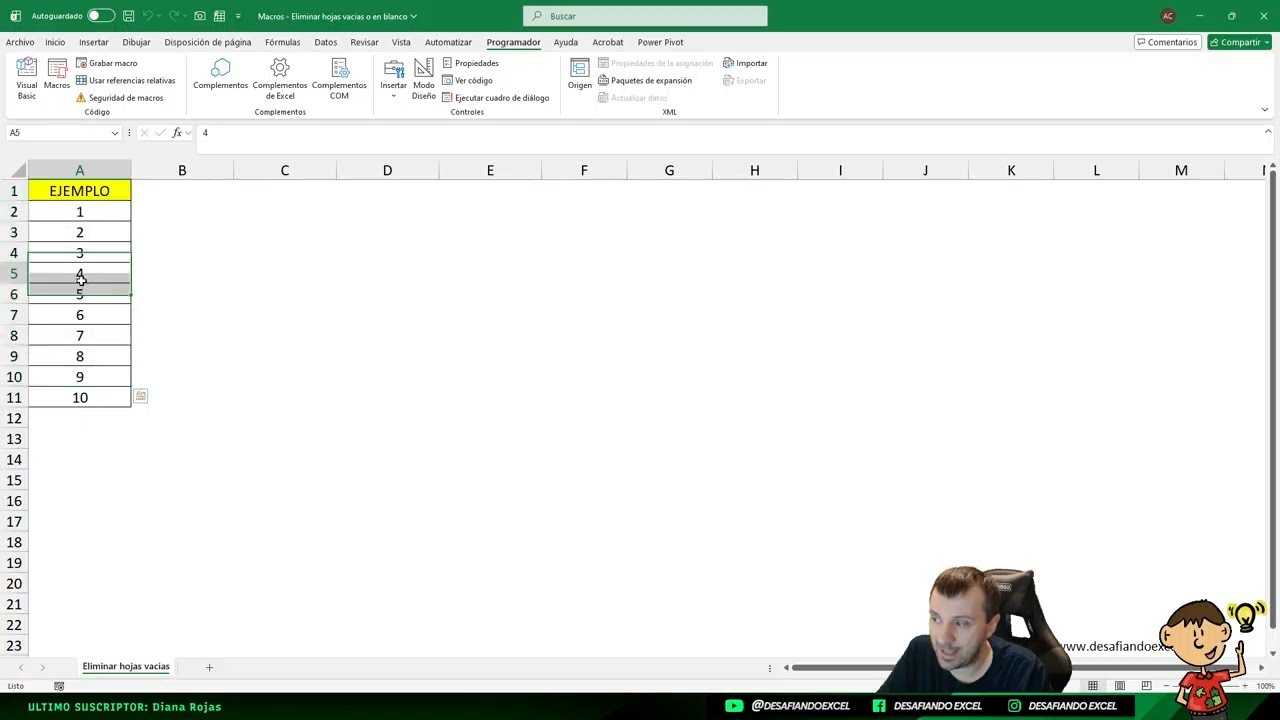Open the AC user account avatar
This screenshot has width=1280, height=720.
click(x=1168, y=16)
